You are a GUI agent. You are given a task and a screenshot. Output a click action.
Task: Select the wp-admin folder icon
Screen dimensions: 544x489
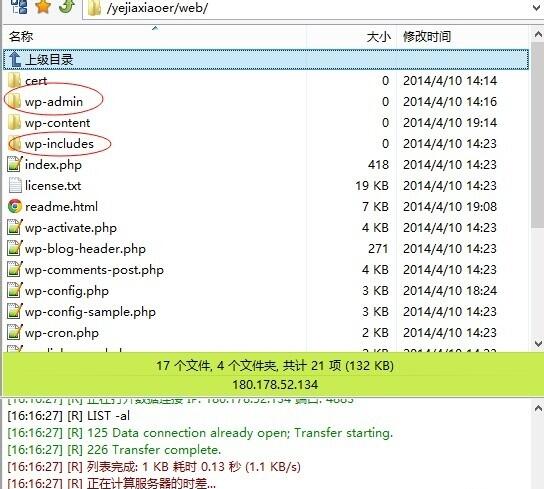(15, 101)
